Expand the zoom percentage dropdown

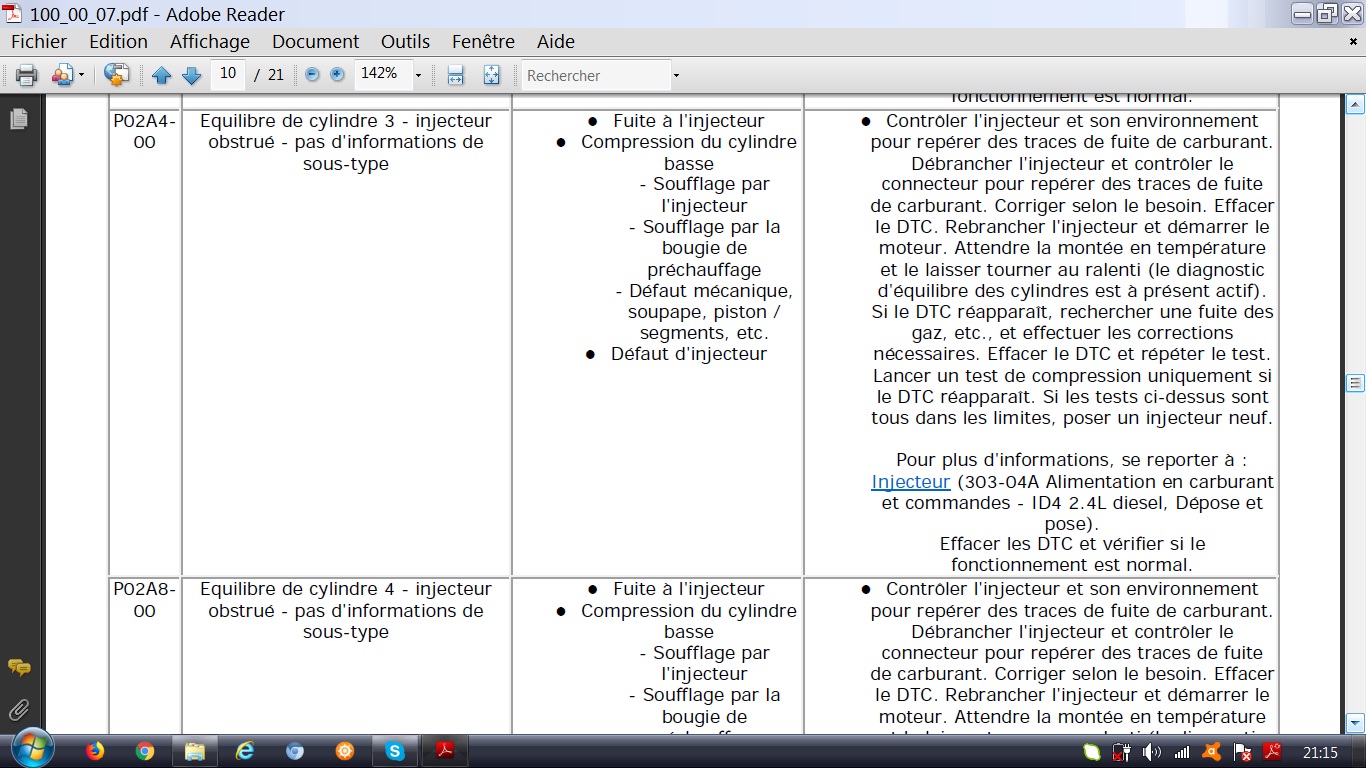(418, 76)
